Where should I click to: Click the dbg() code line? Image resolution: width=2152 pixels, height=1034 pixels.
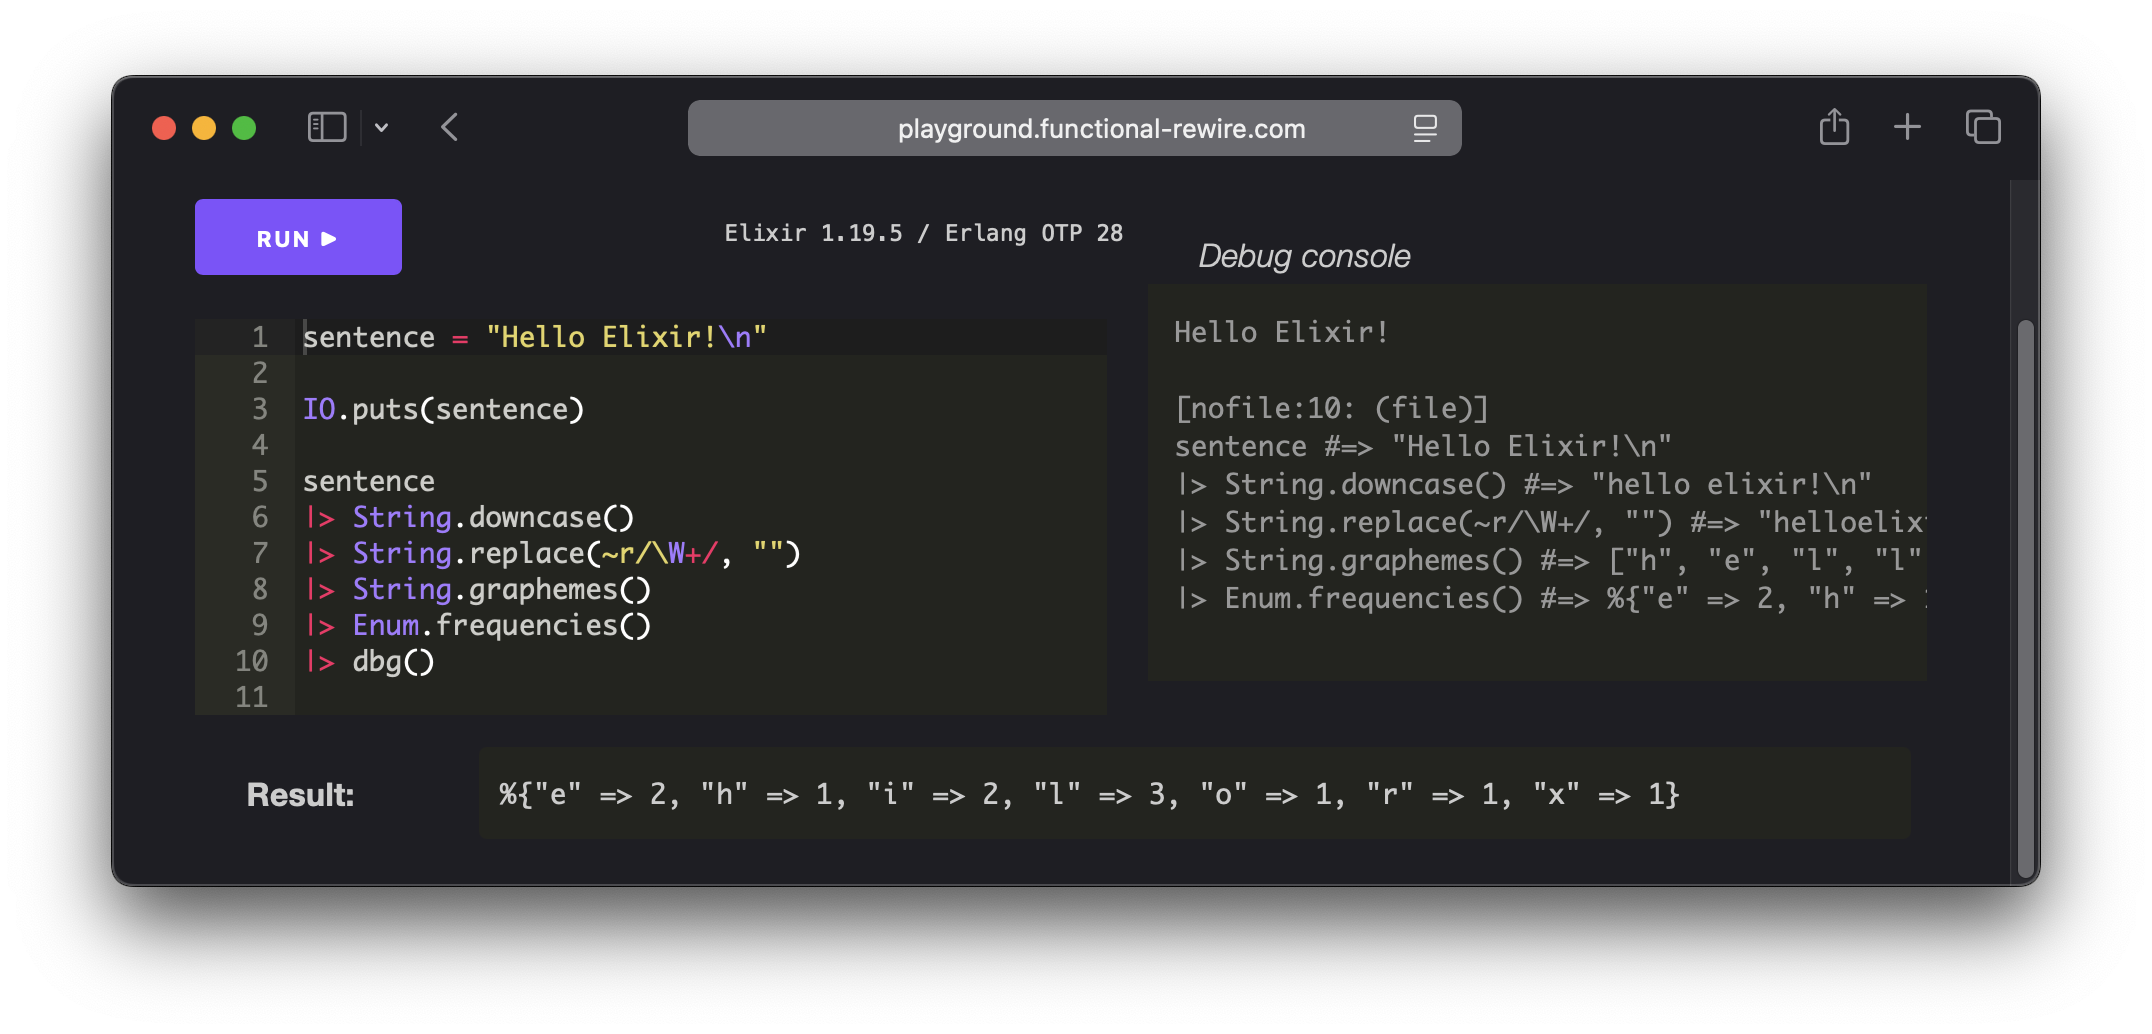click(x=369, y=661)
